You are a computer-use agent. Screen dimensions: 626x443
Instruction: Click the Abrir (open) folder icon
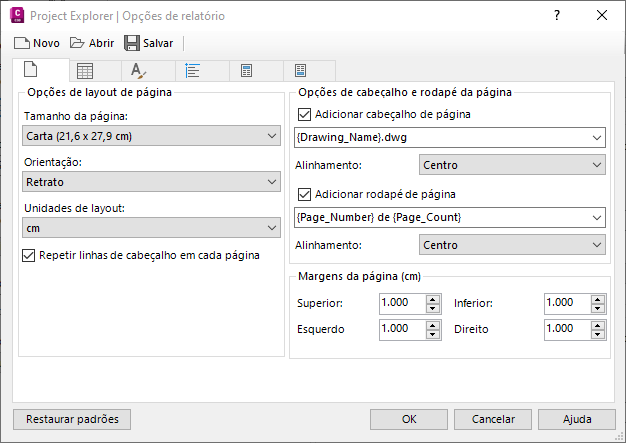pyautogui.click(x=77, y=43)
